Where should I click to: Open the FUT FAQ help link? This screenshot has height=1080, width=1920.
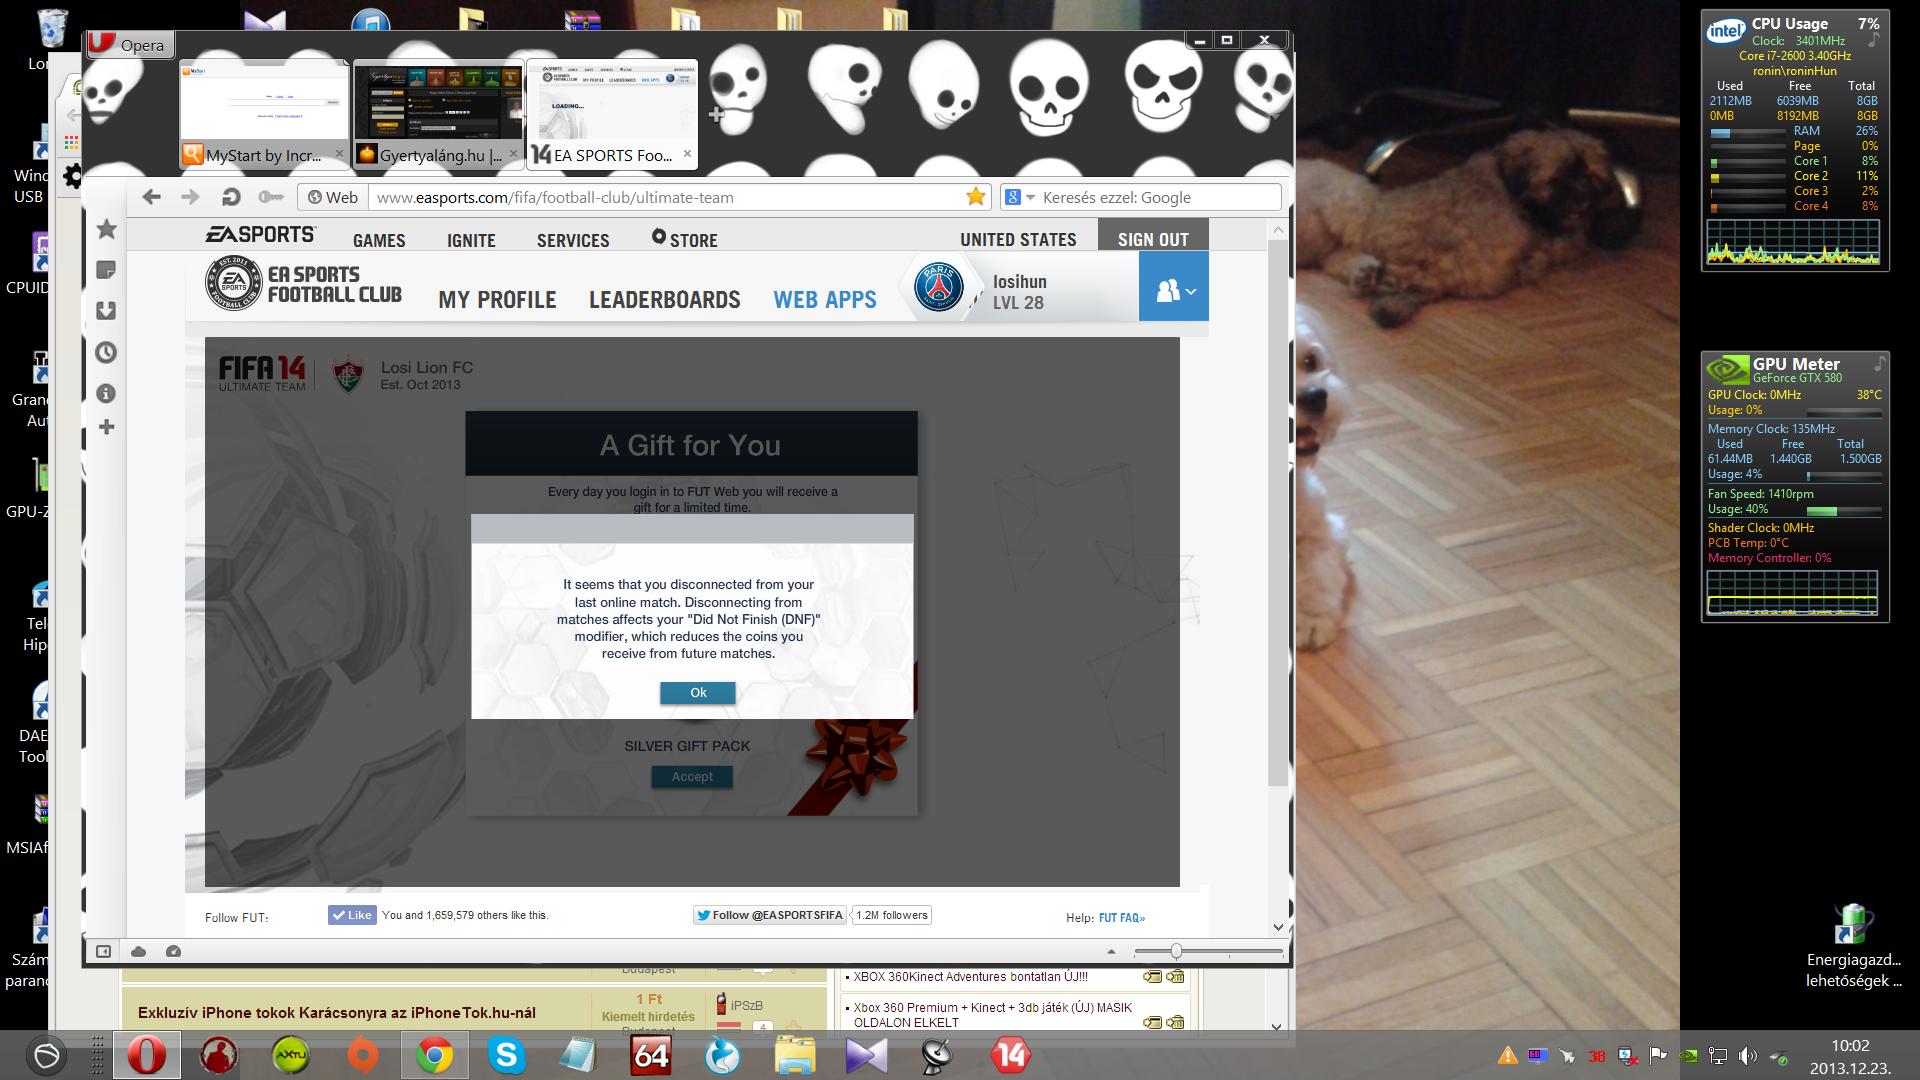1121,918
